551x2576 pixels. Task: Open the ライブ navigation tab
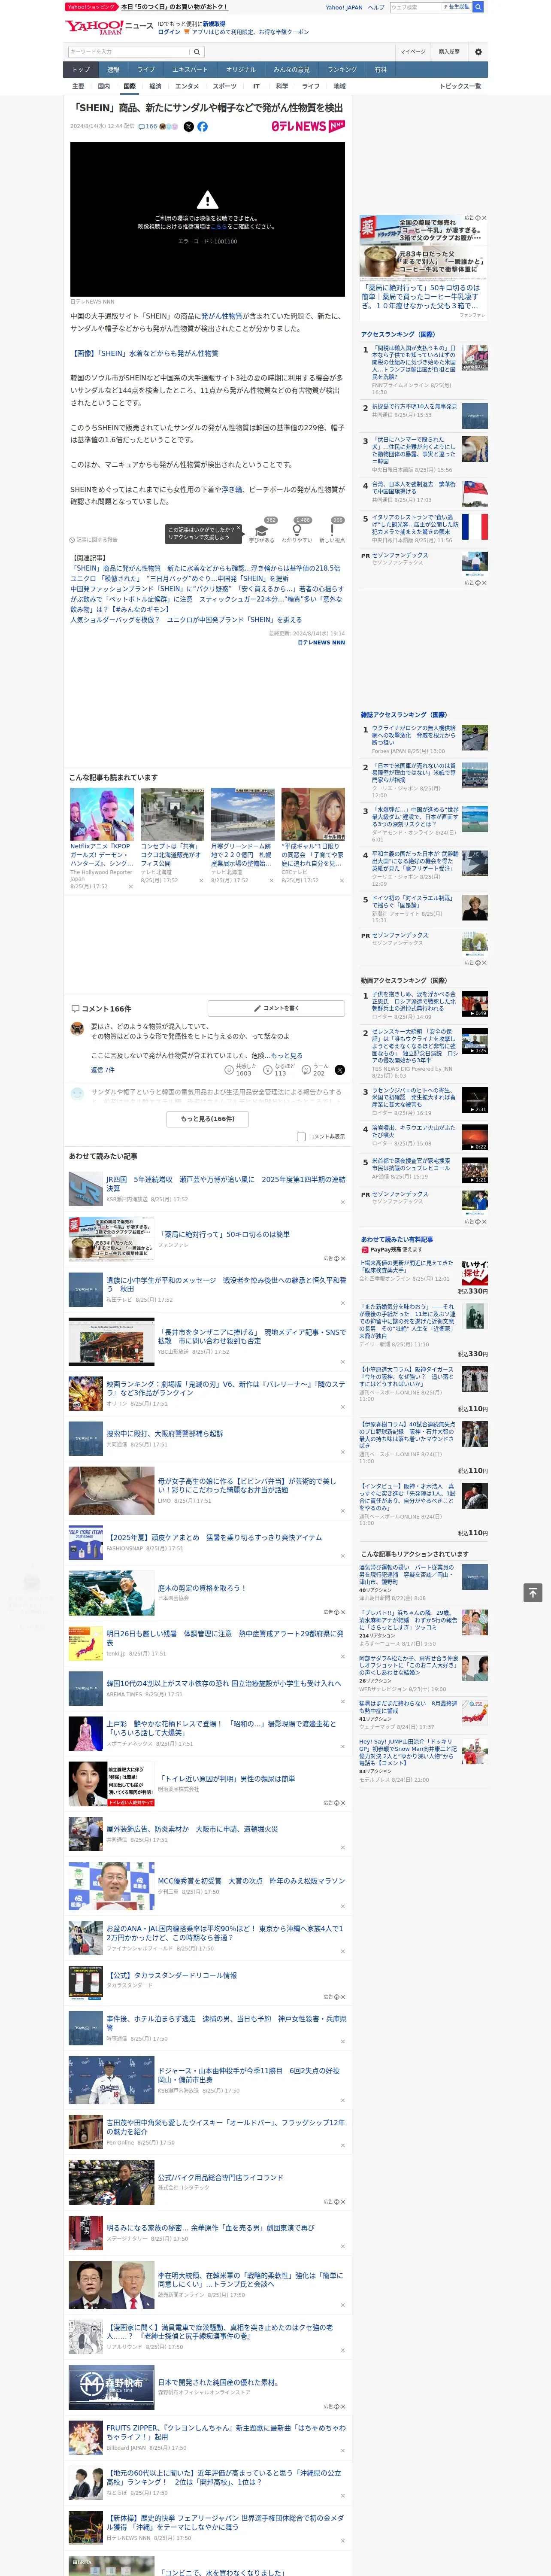click(x=146, y=70)
